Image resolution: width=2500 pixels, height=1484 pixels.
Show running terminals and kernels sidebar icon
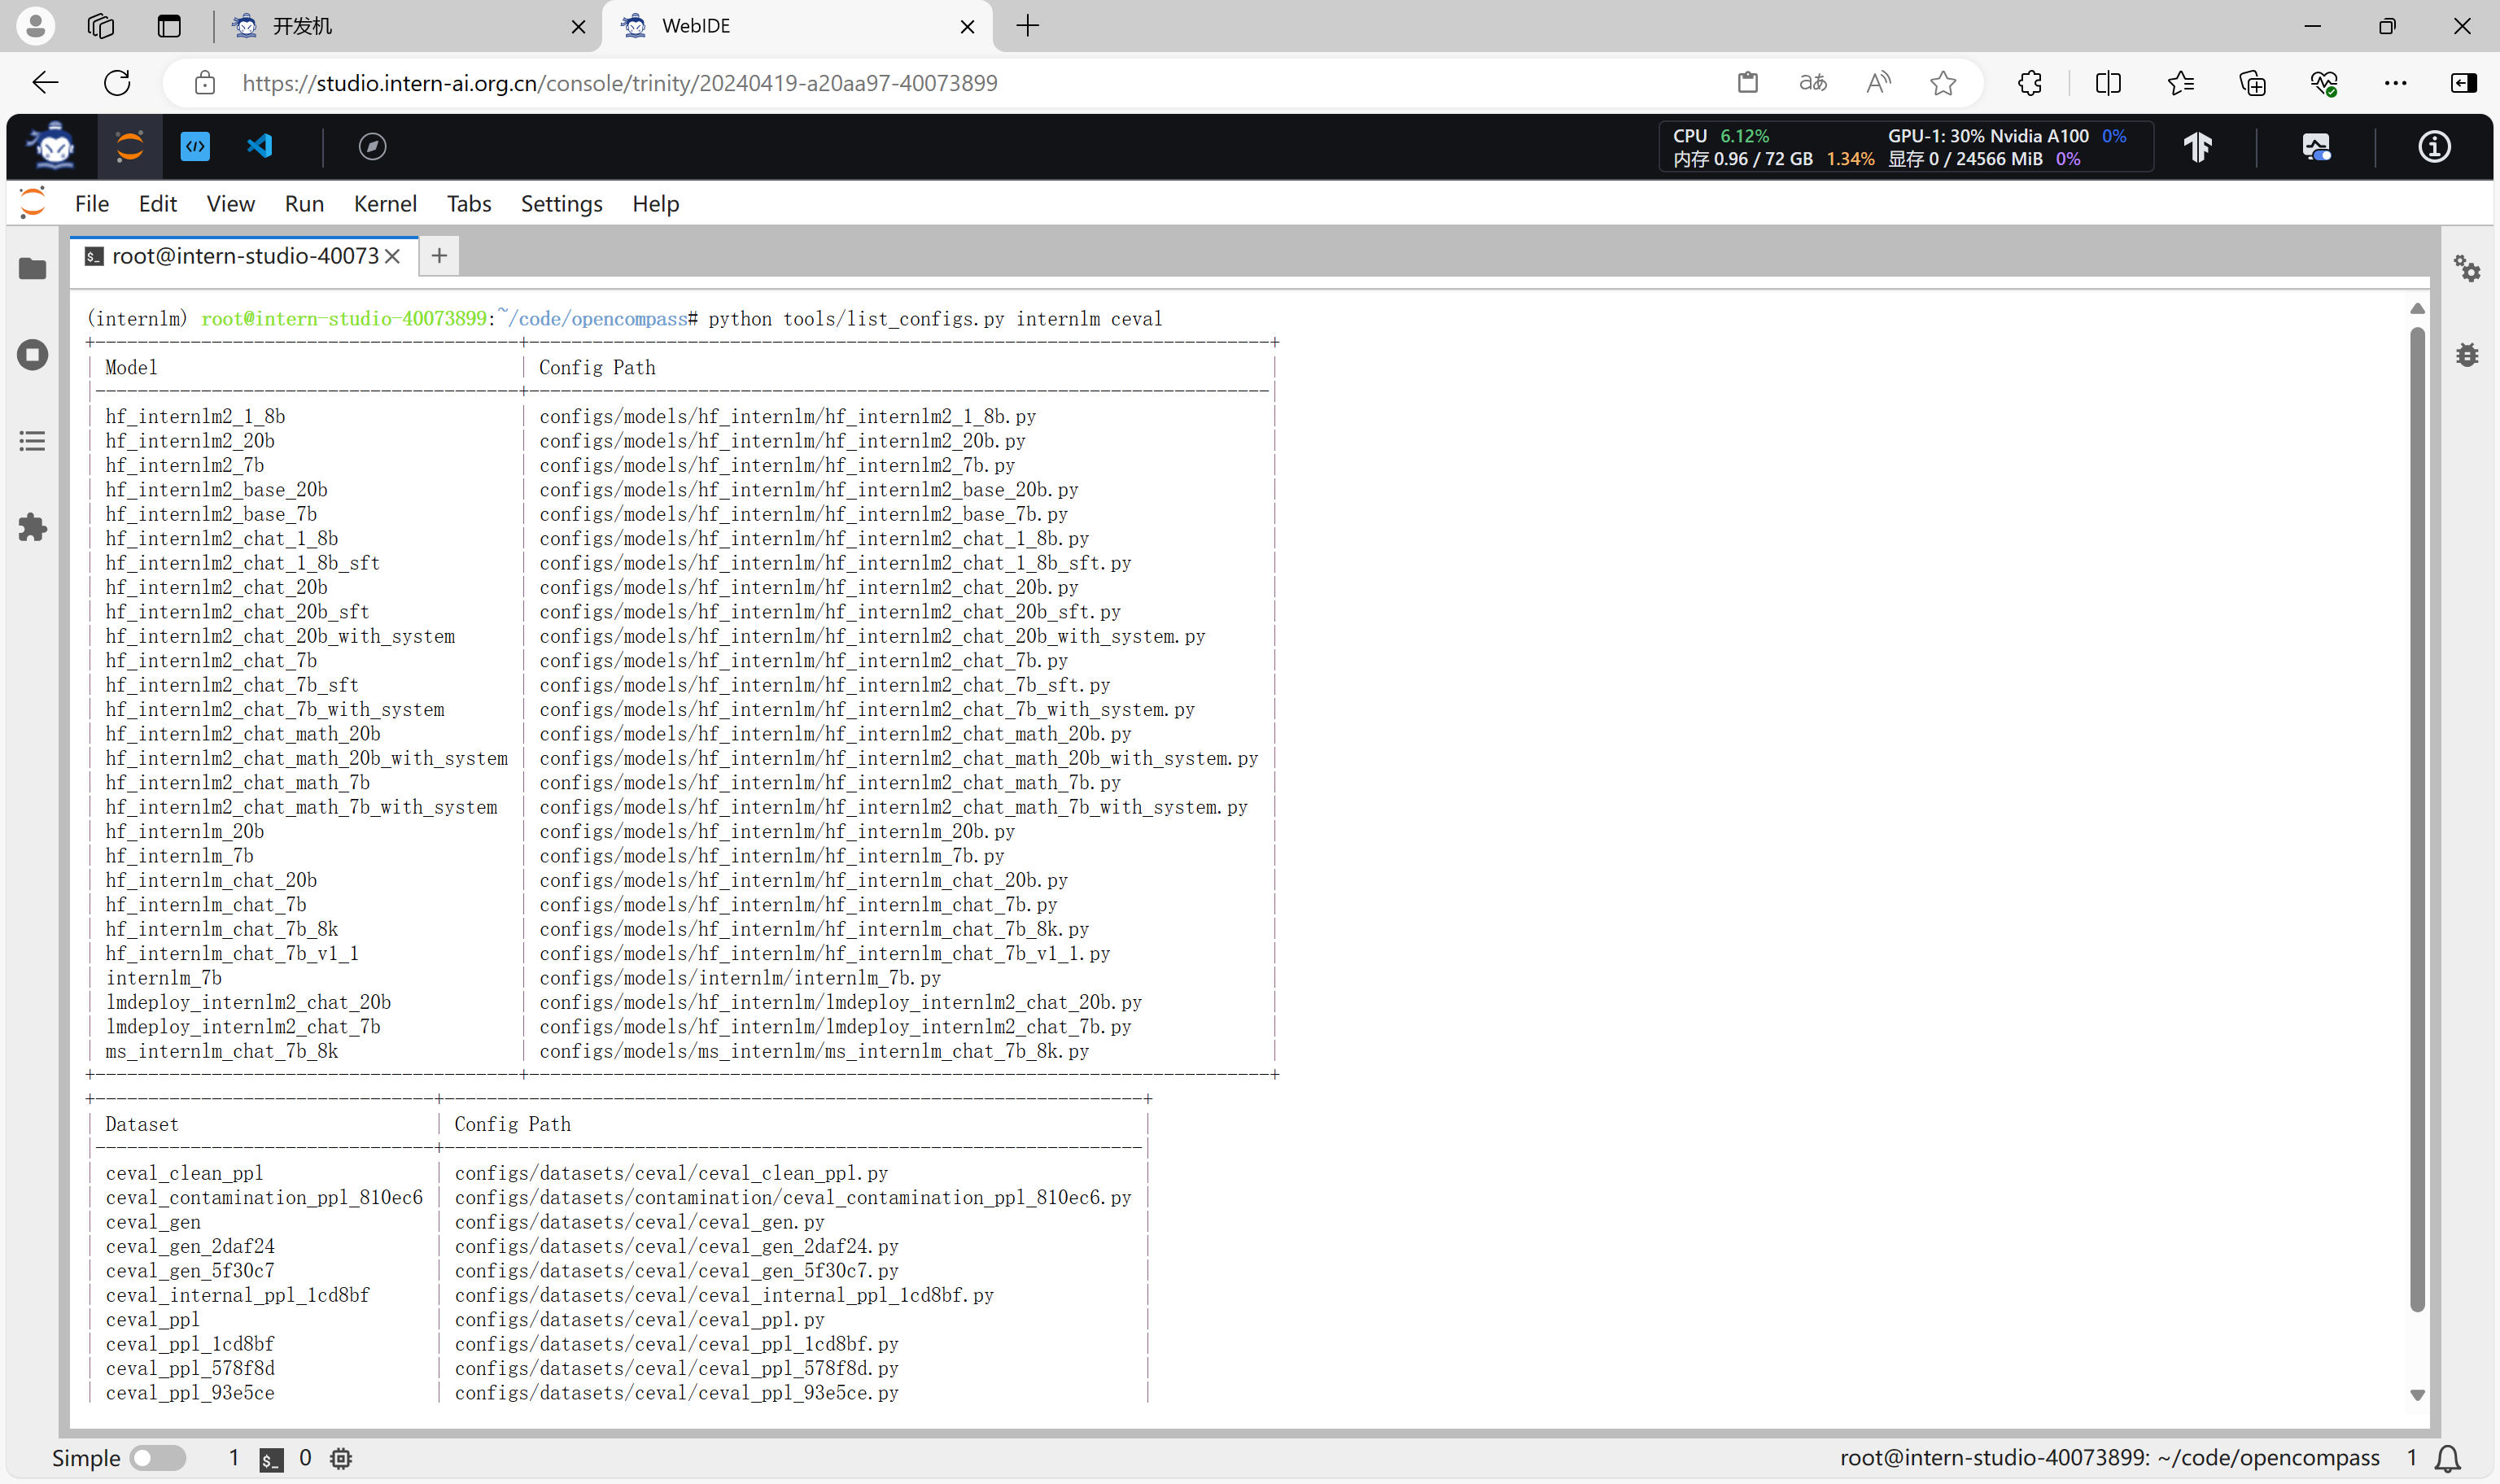[x=33, y=355]
